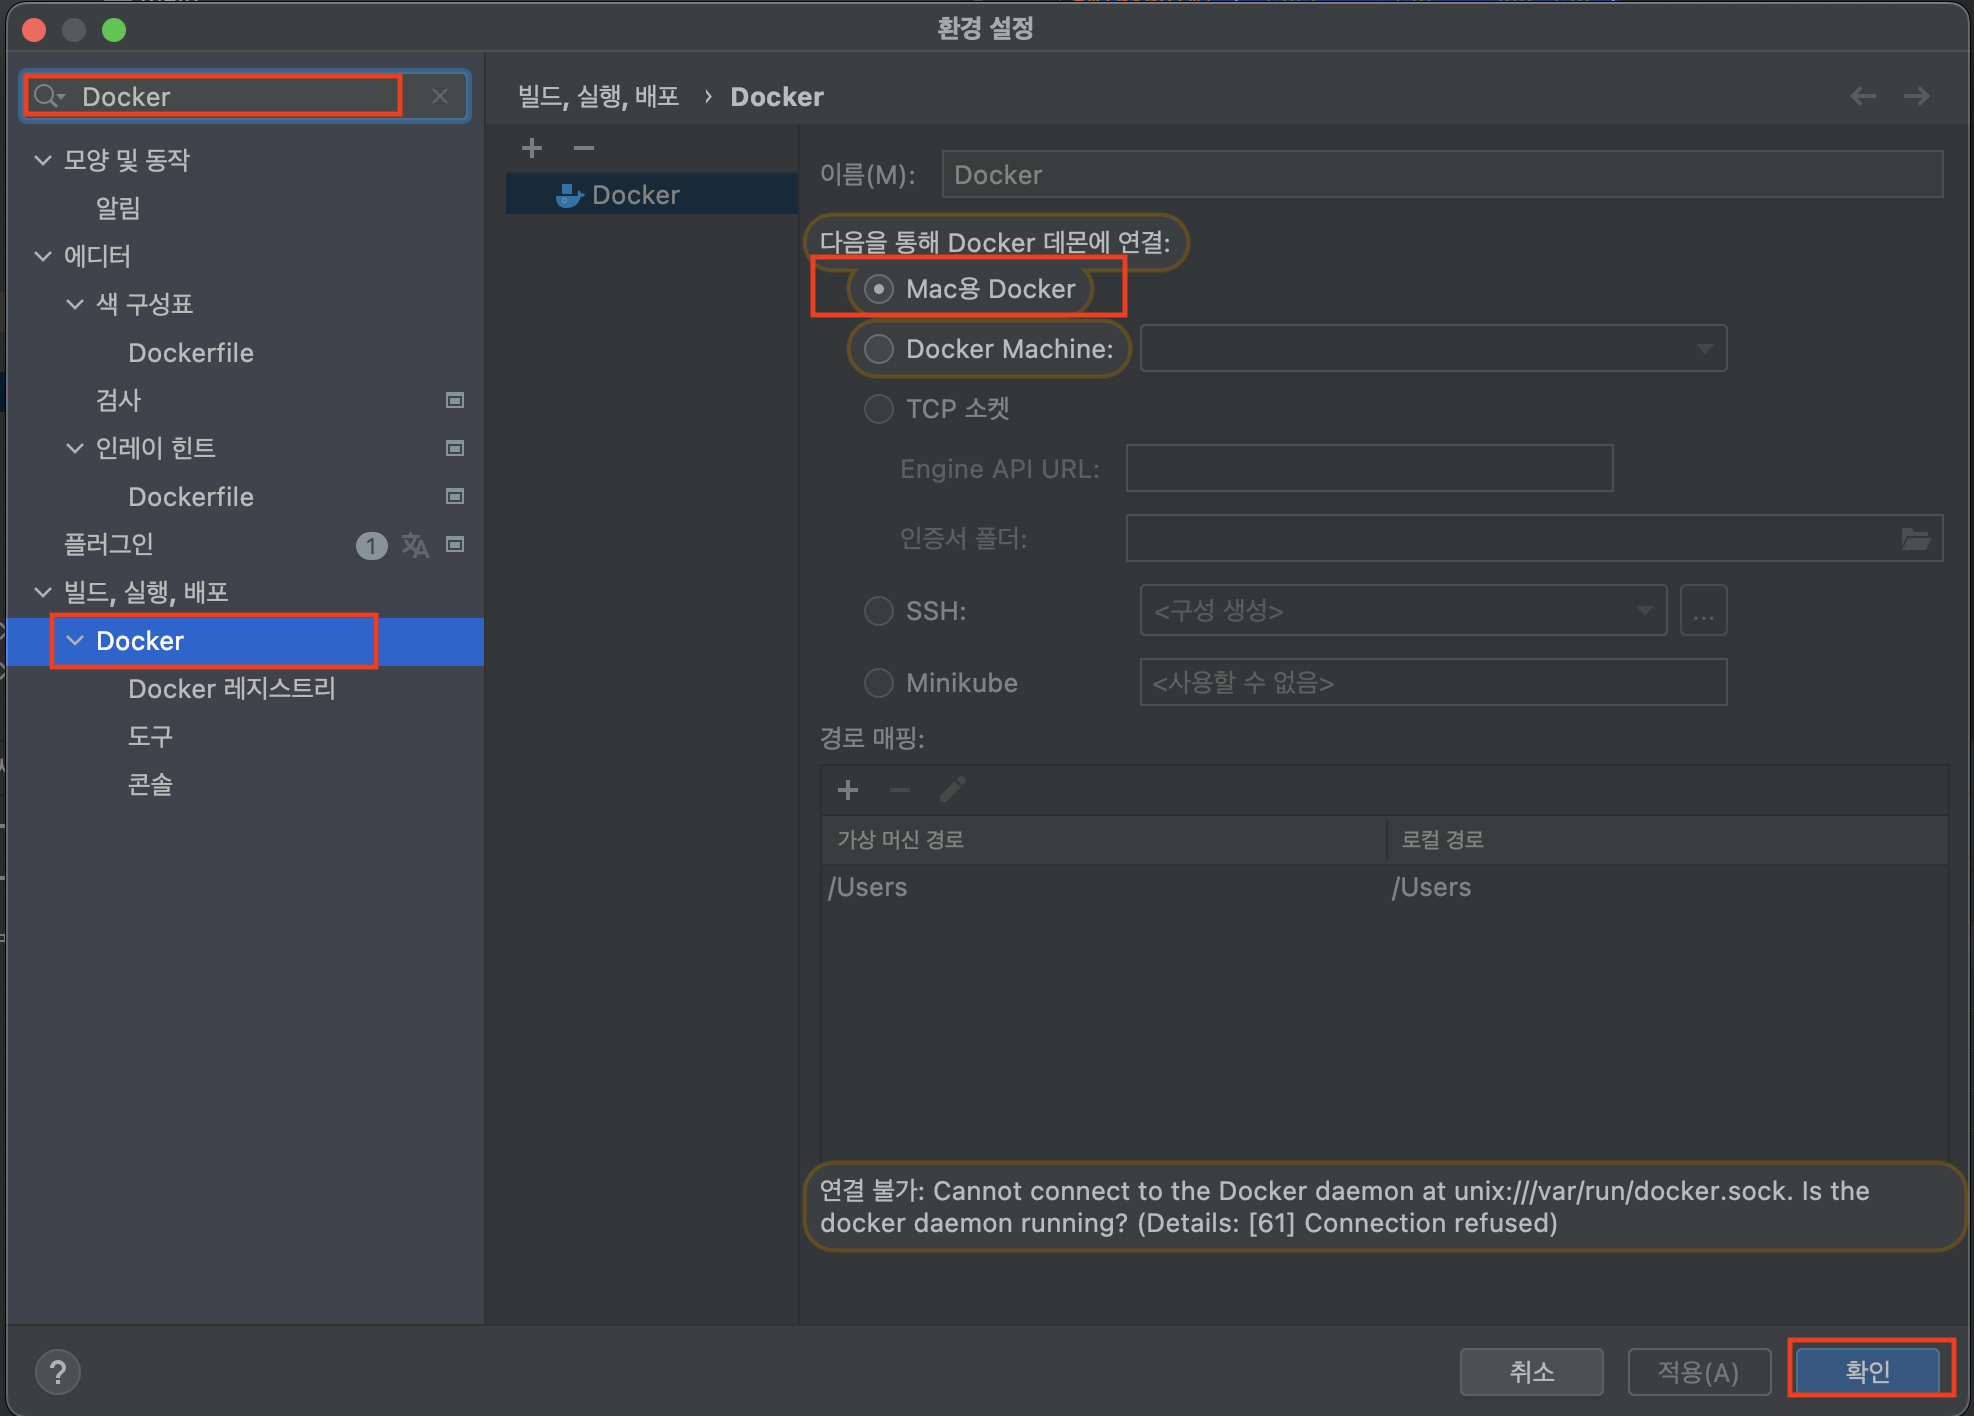Collapse the 에디터 tree section
This screenshot has width=1974, height=1416.
43,256
